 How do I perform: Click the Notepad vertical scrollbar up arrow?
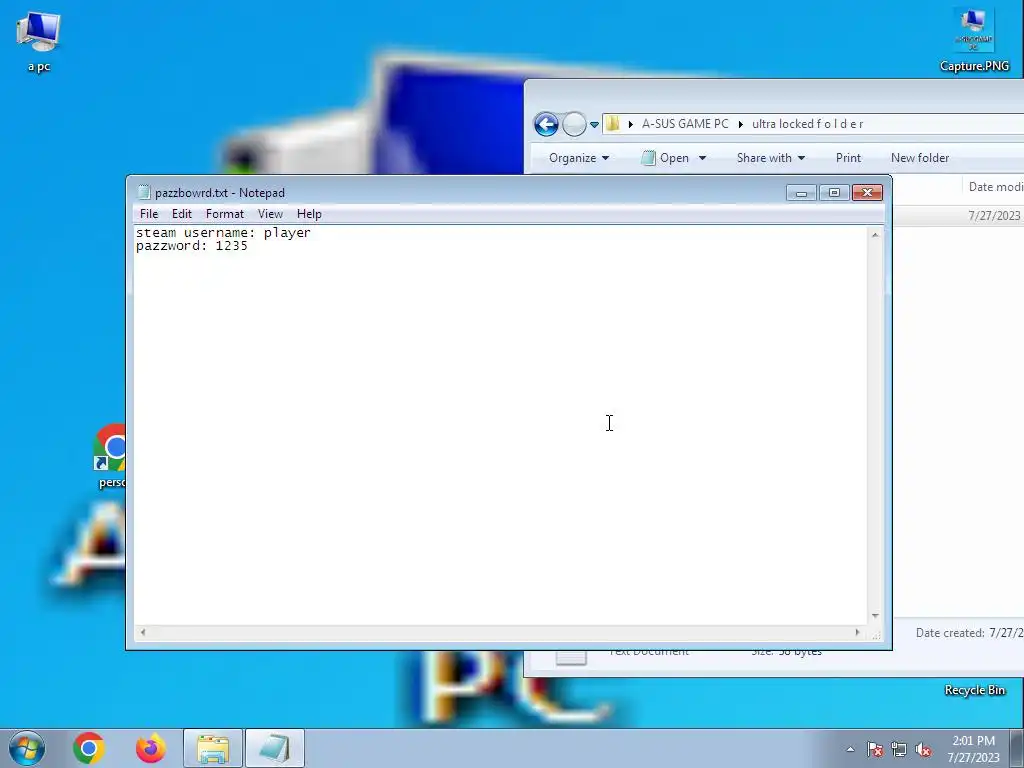coord(875,234)
